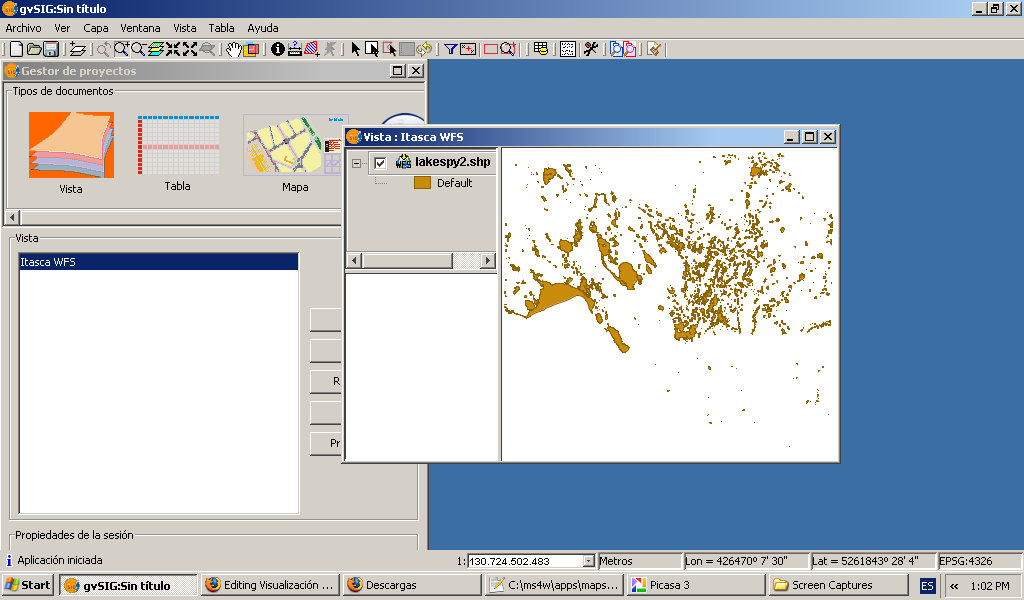Click the attribute table icon in toolbar
The height and width of the screenshot is (600, 1024).
tap(541, 49)
